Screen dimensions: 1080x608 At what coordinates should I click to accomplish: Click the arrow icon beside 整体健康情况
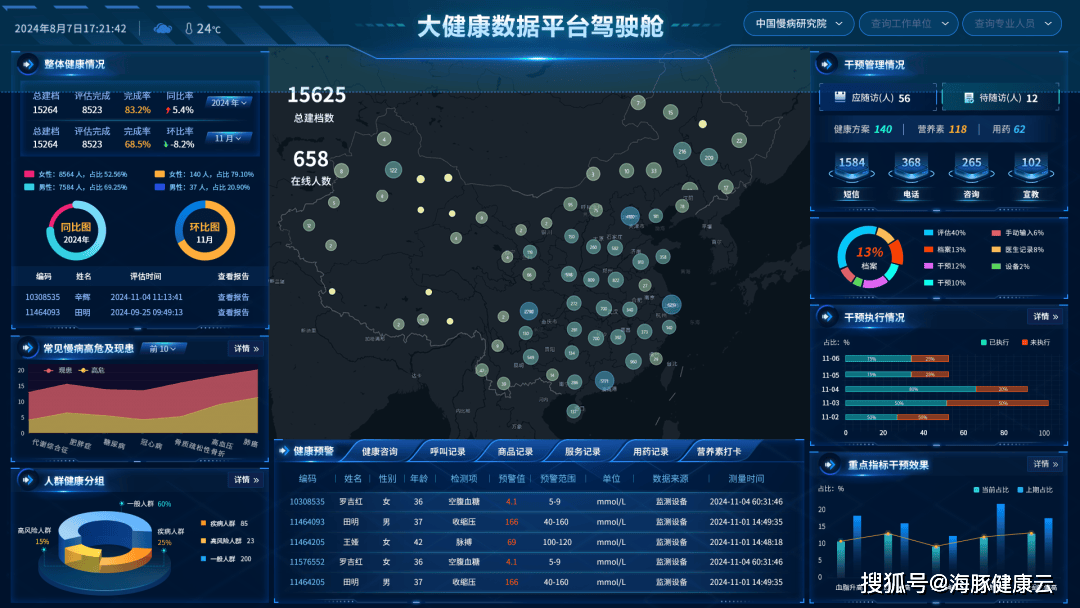26,64
